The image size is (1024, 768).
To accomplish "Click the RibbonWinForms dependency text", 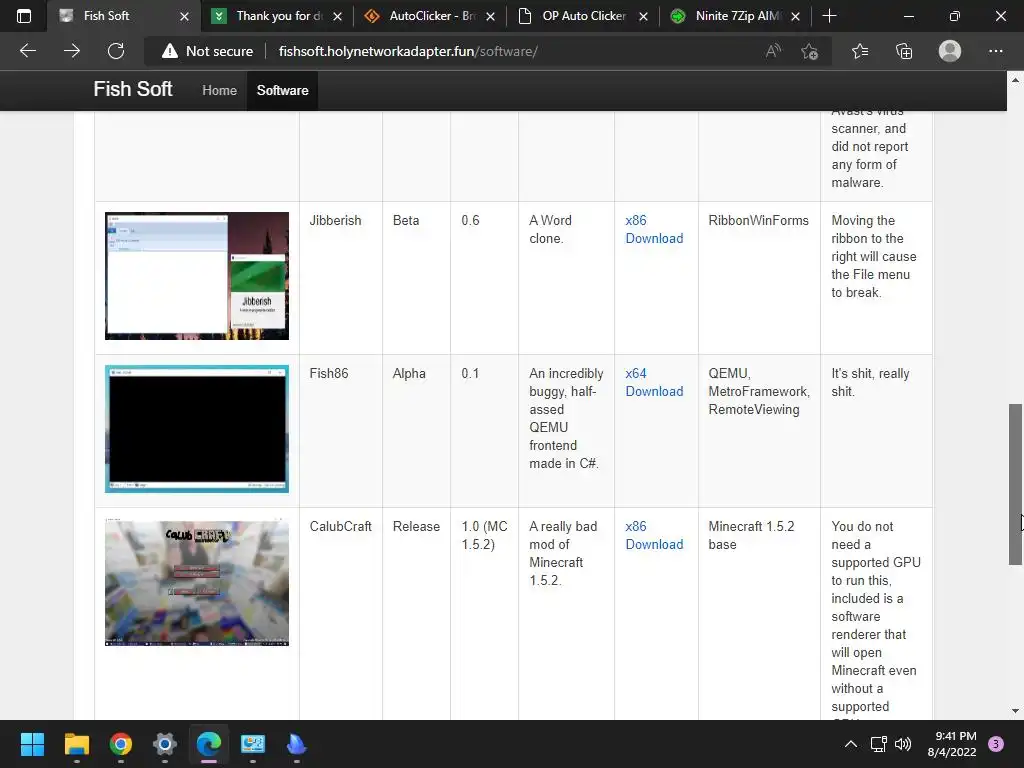I will click(x=758, y=220).
